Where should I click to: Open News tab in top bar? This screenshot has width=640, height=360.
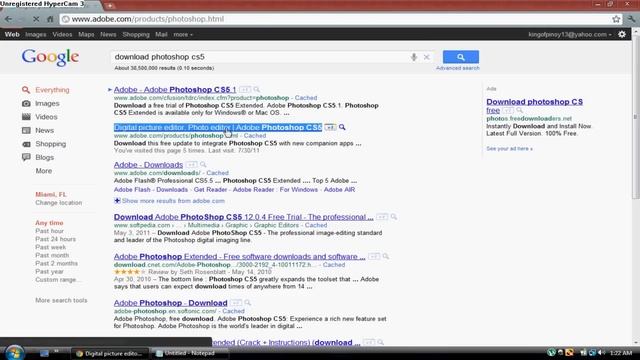tap(108, 34)
